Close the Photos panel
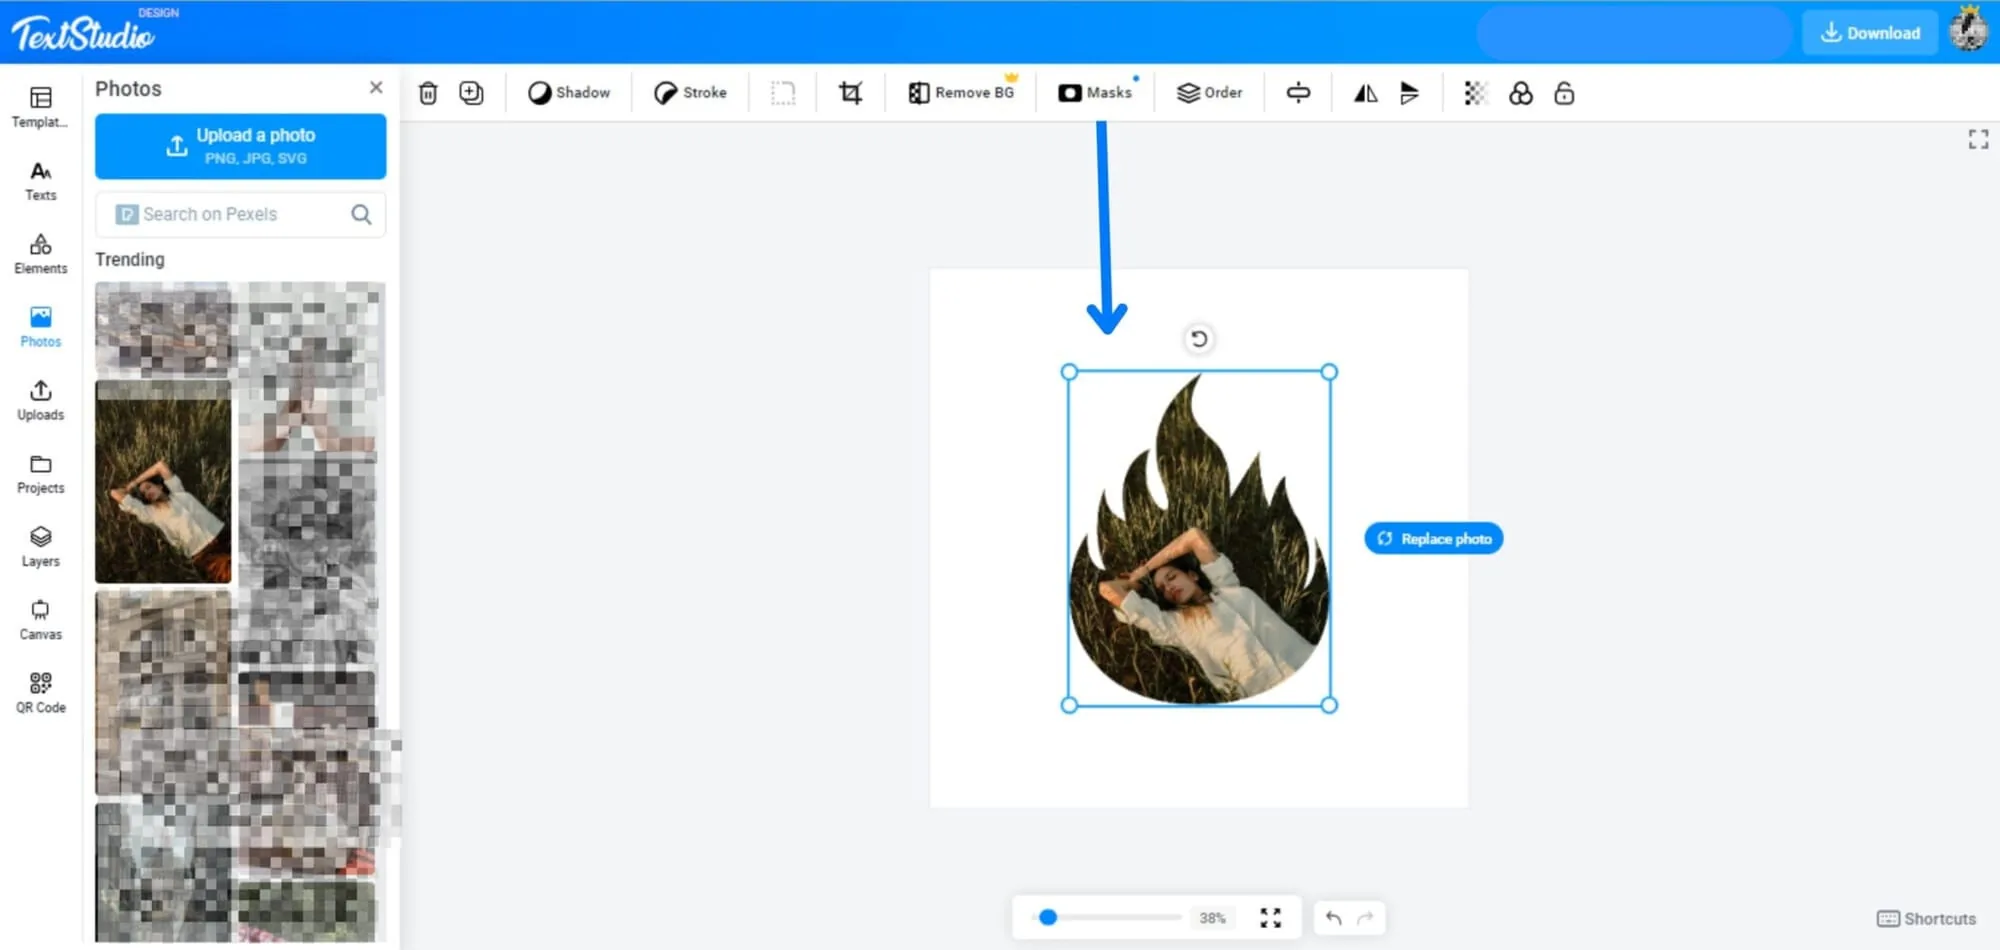This screenshot has height=950, width=2000. 376,88
